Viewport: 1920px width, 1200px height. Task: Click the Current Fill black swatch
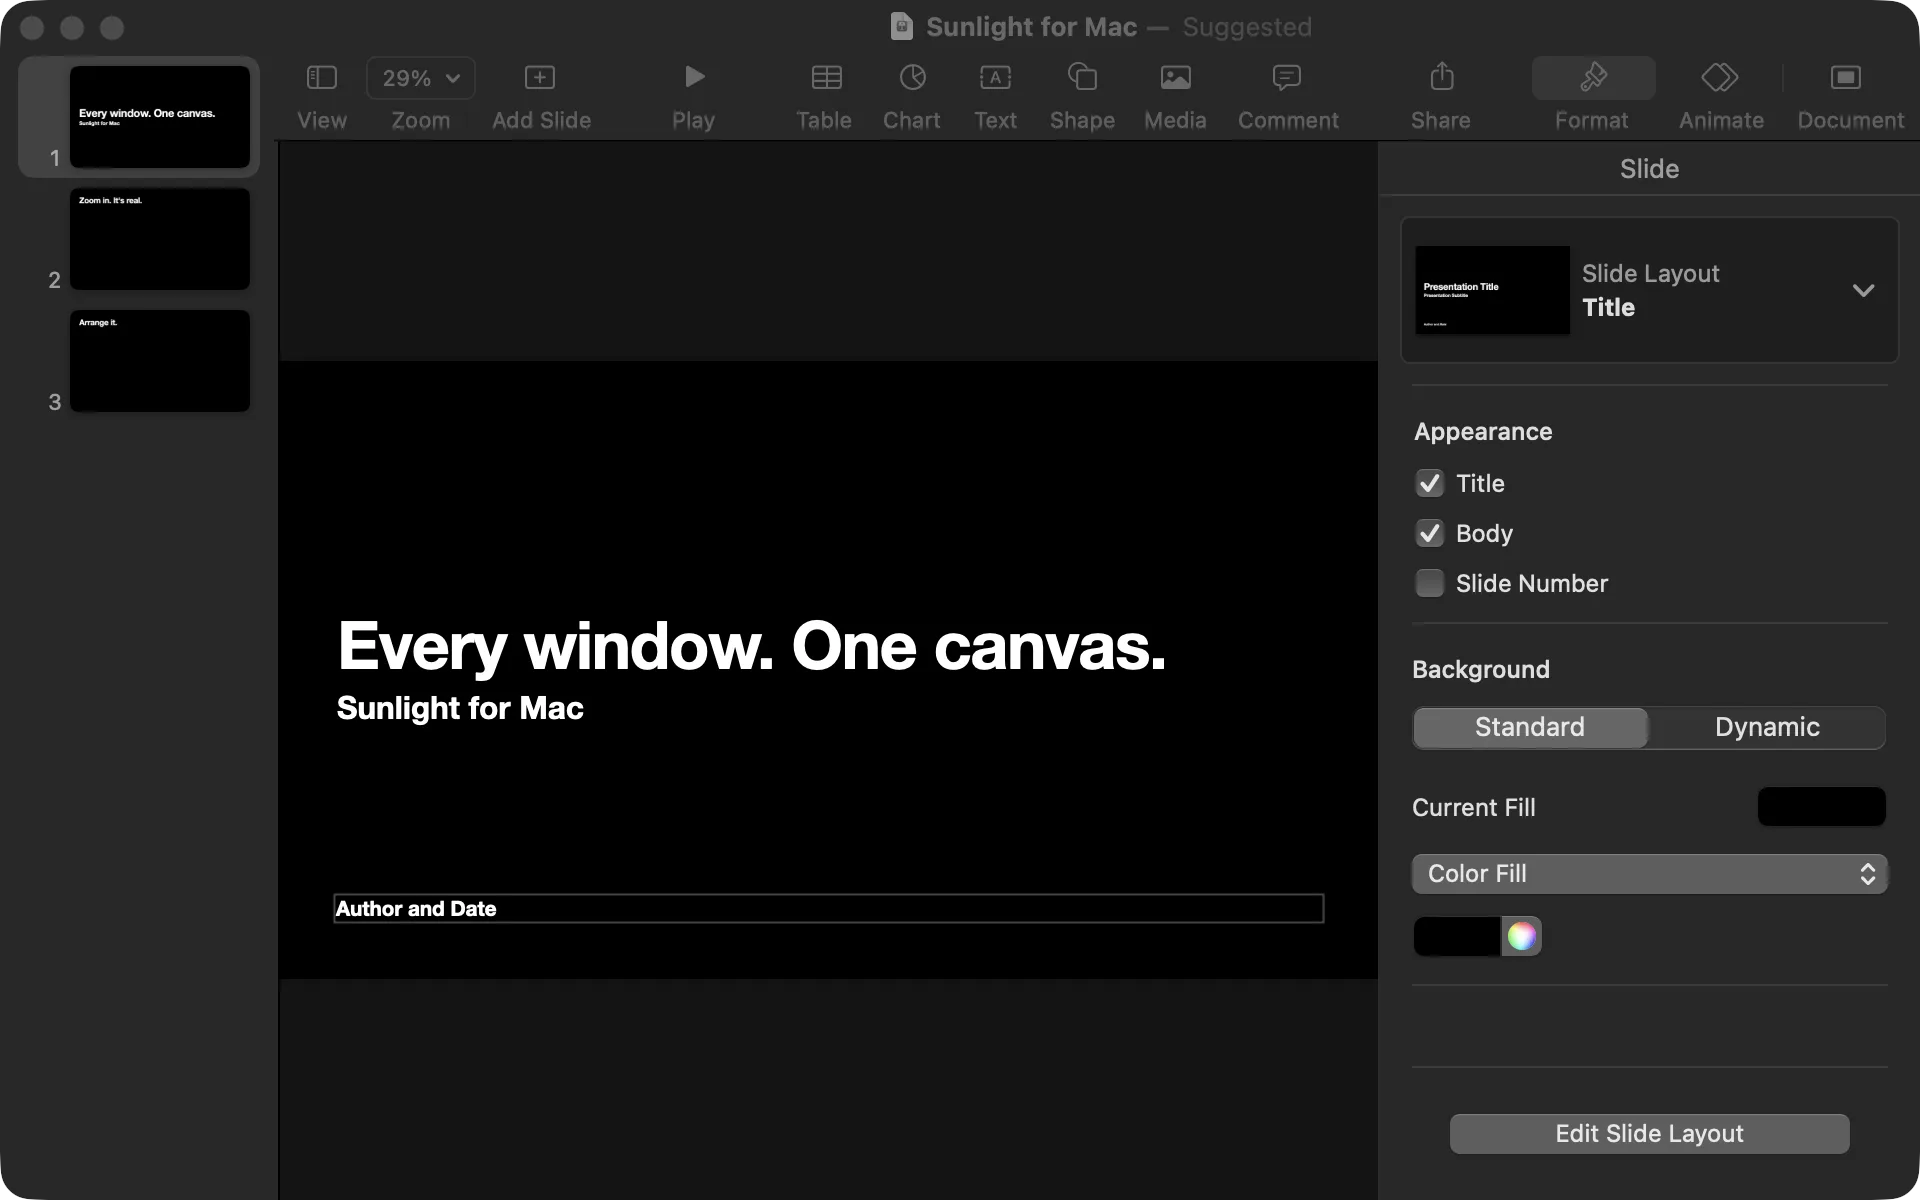tap(1821, 807)
